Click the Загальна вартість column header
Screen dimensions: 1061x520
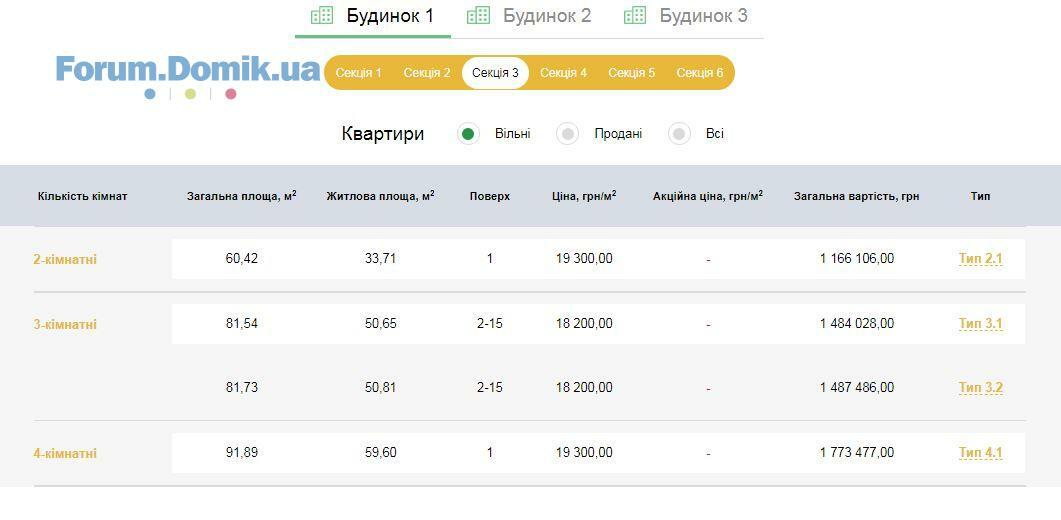[856, 196]
